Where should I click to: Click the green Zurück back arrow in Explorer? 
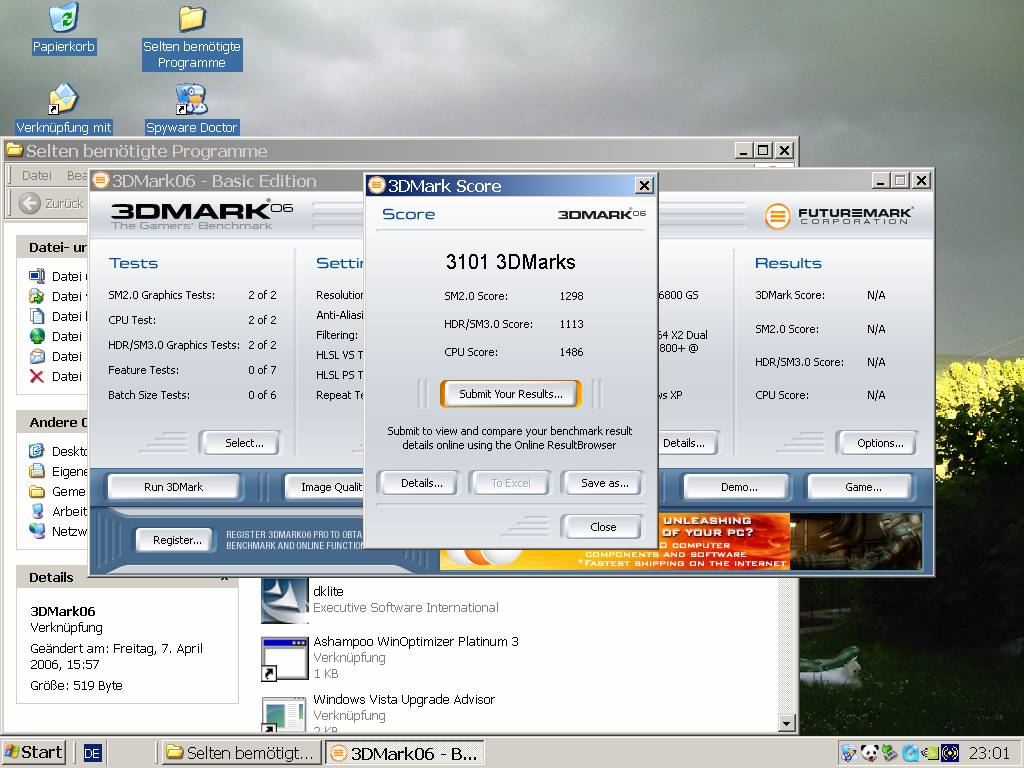pos(29,203)
